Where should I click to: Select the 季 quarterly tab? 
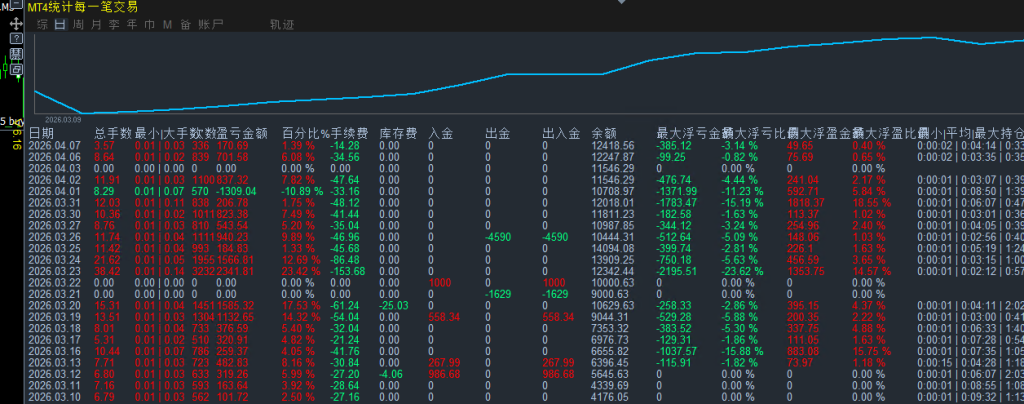click(113, 23)
